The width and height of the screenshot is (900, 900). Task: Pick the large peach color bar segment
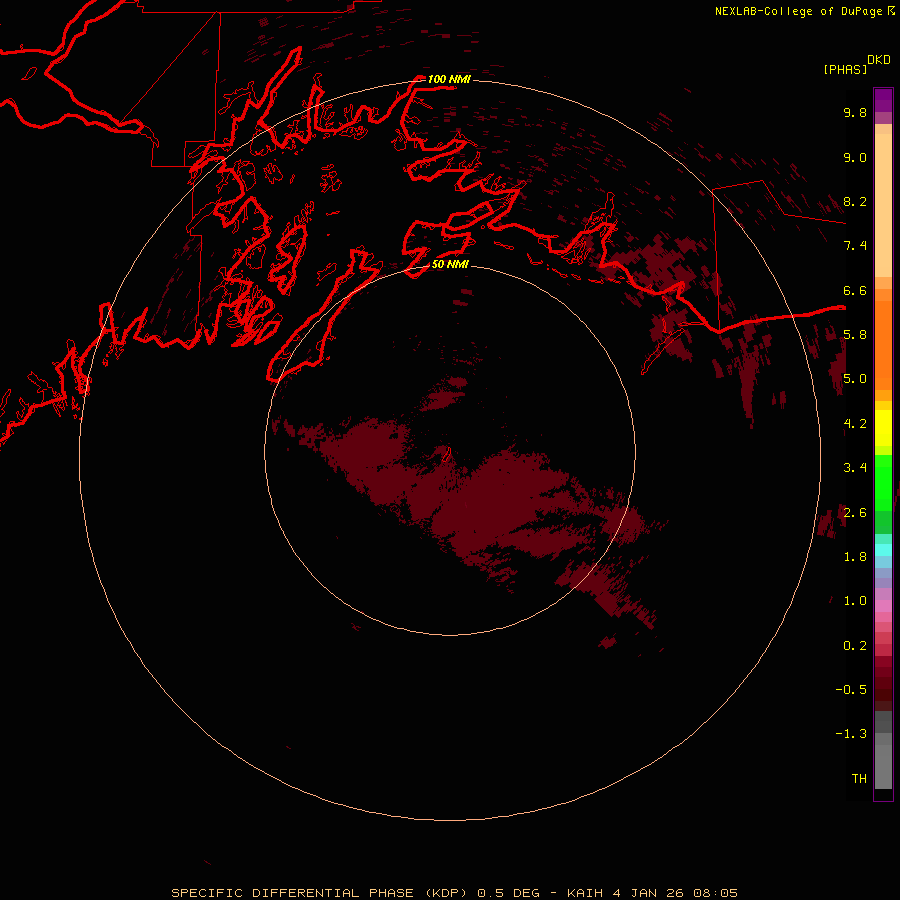pos(883,205)
